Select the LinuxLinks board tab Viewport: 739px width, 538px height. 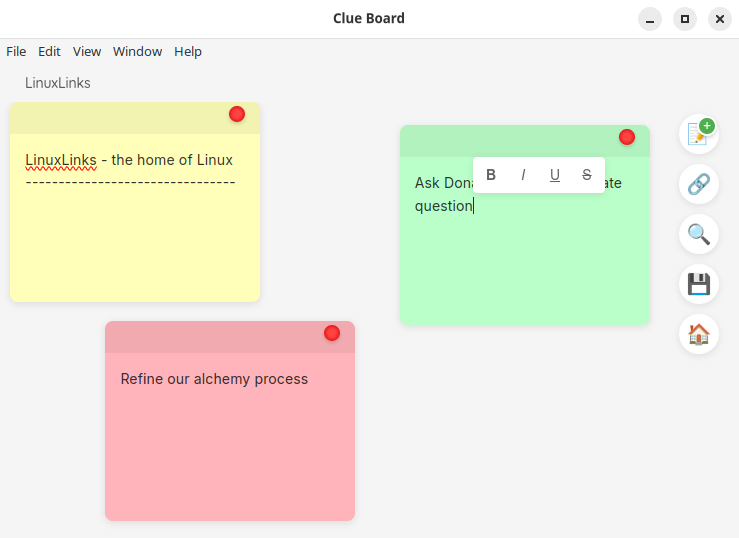coord(57,83)
